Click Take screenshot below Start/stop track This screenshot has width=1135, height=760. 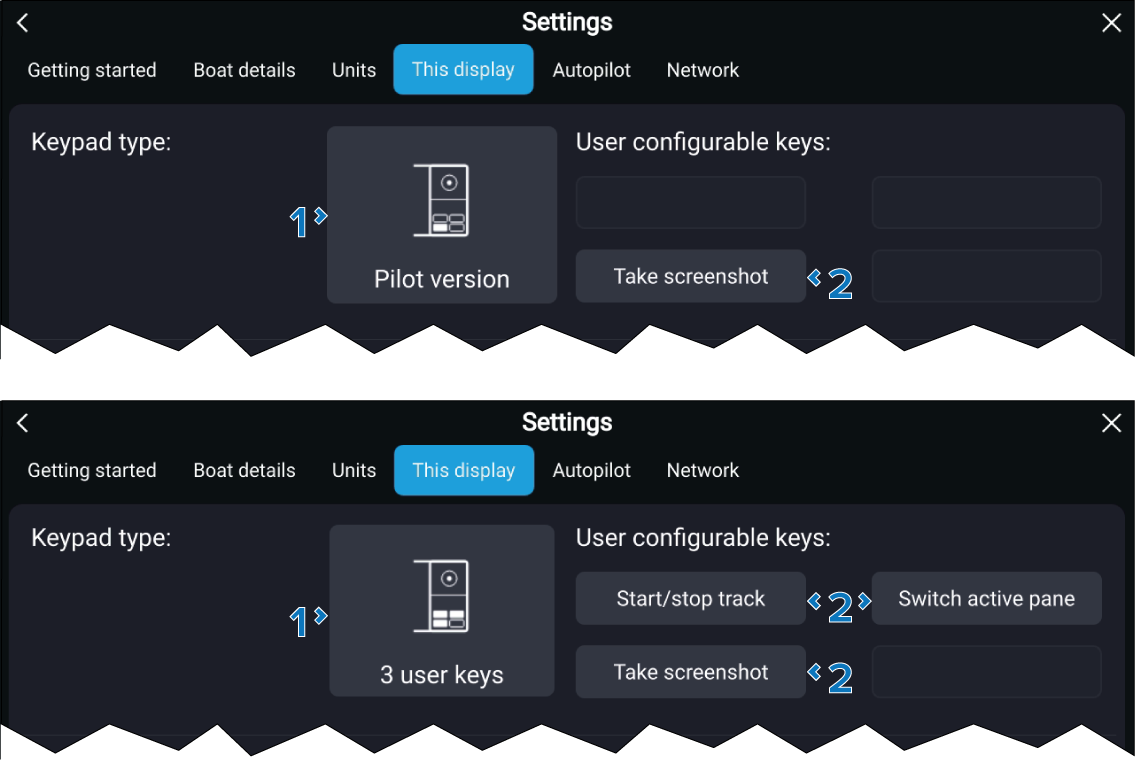691,672
